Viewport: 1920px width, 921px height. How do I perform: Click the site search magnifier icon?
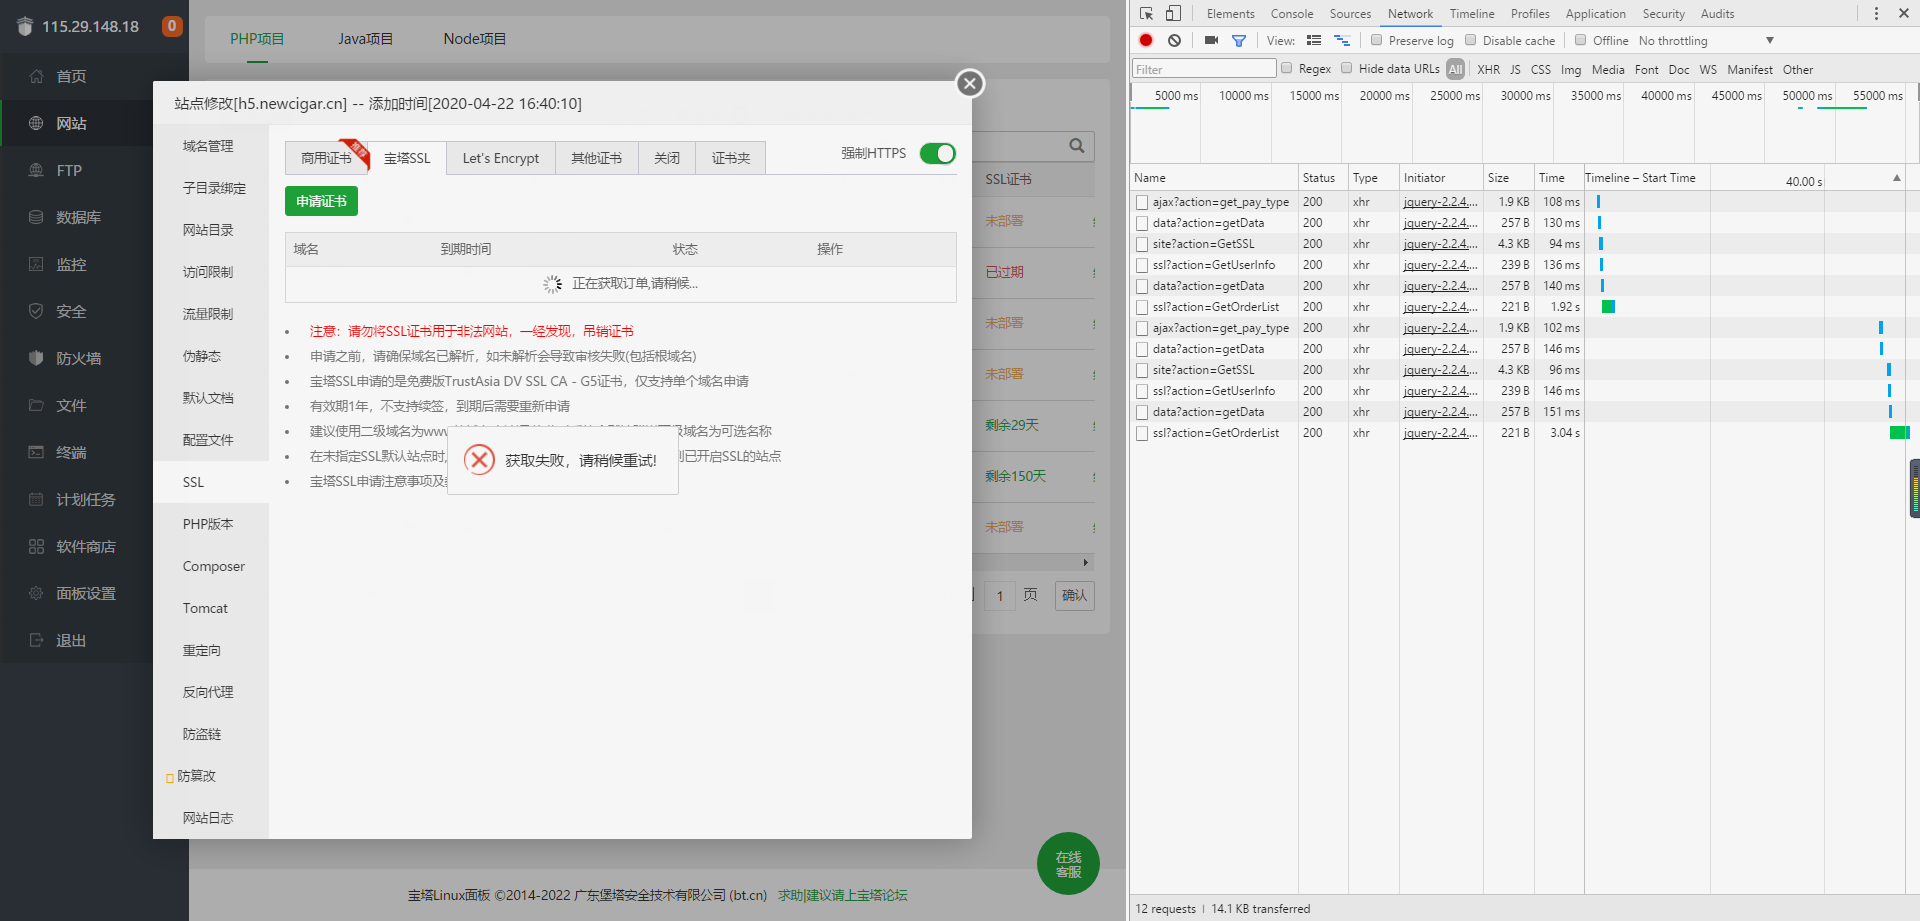pyautogui.click(x=1076, y=146)
